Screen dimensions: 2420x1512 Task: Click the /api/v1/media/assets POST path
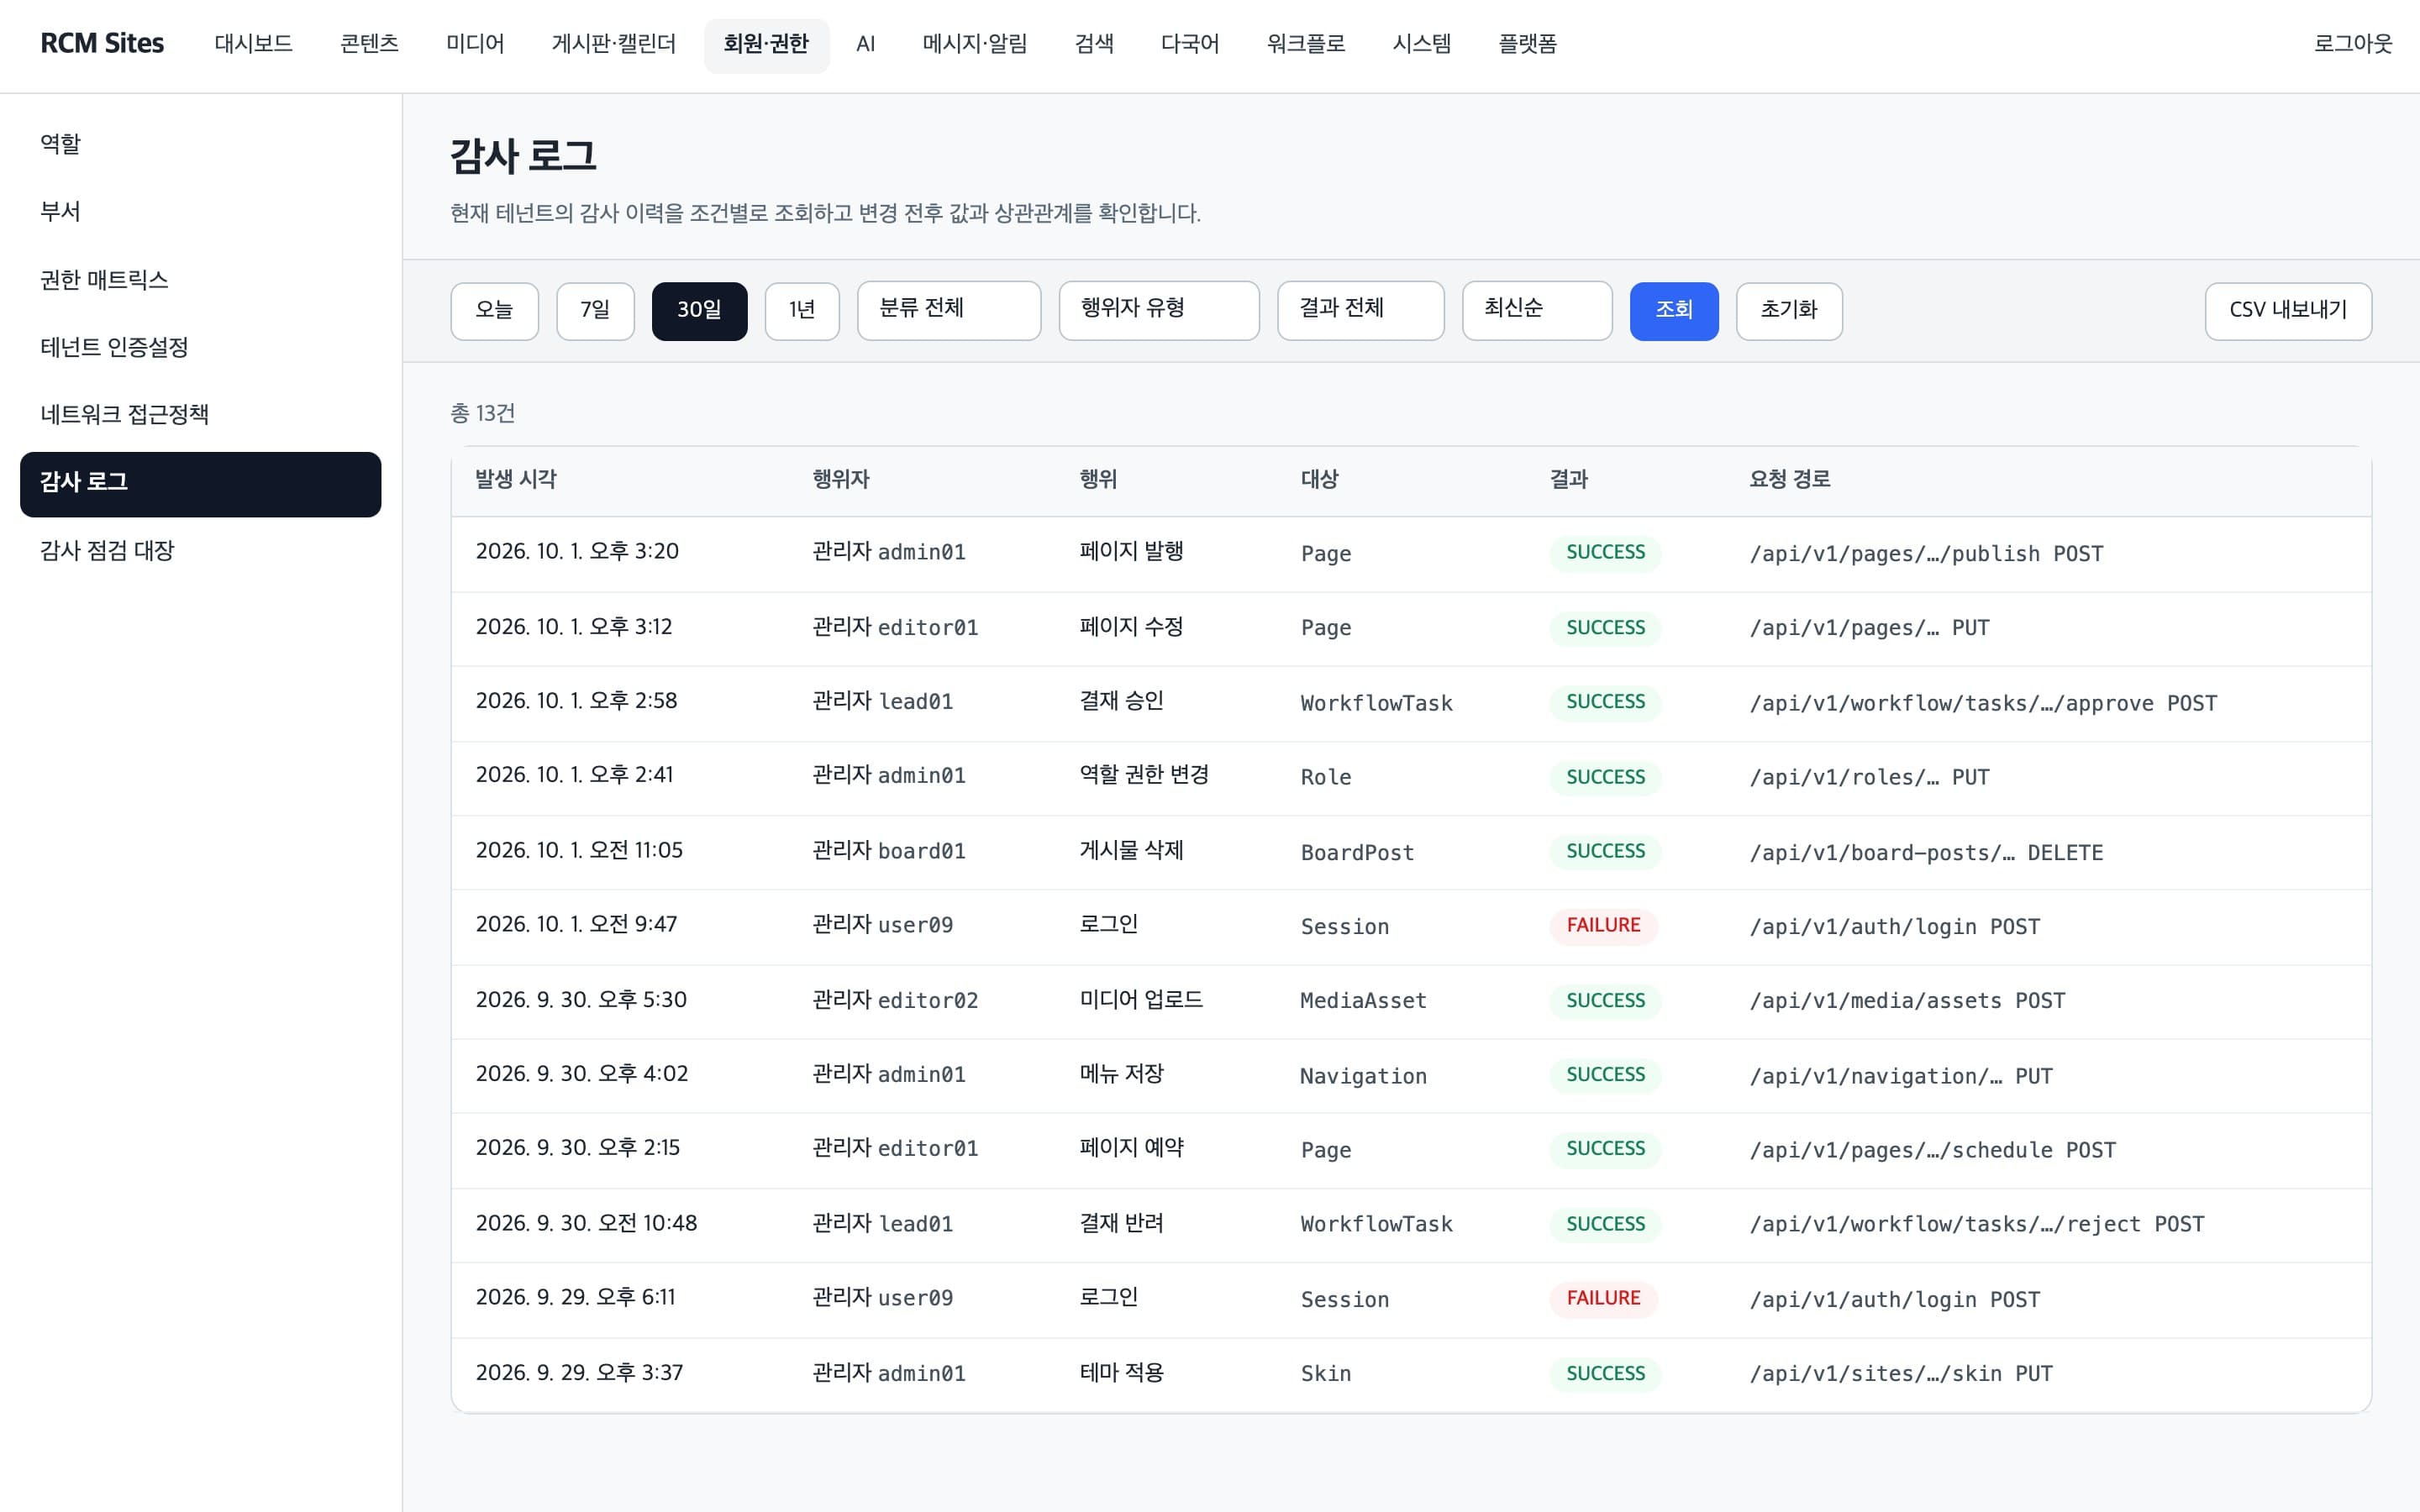(1907, 1001)
